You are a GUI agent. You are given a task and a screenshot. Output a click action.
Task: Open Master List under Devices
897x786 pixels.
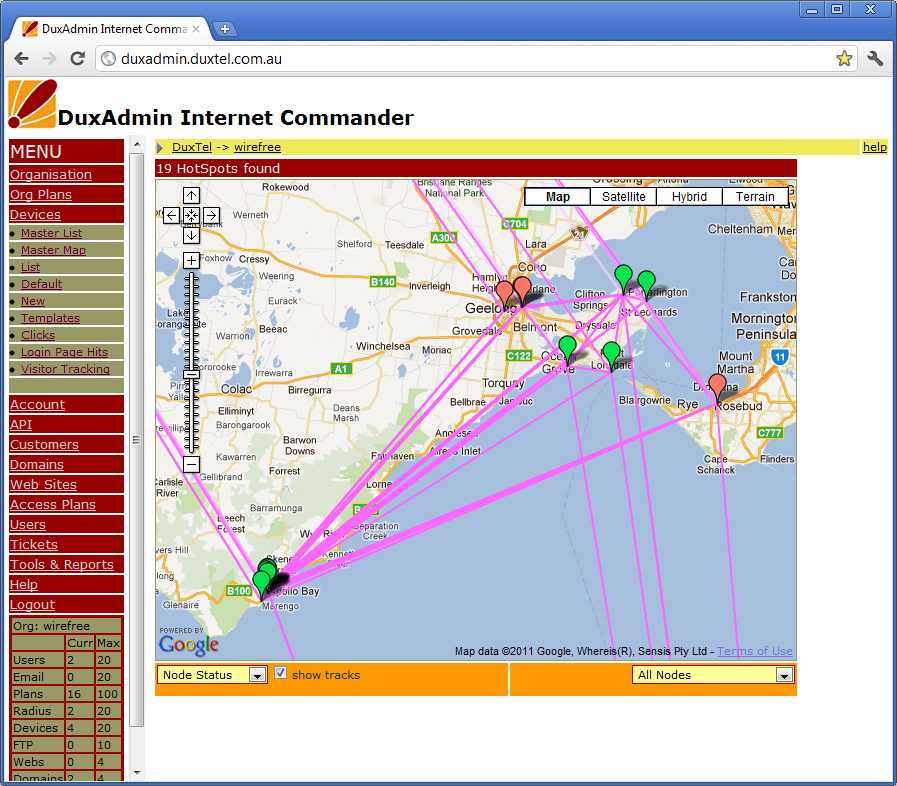[x=51, y=233]
